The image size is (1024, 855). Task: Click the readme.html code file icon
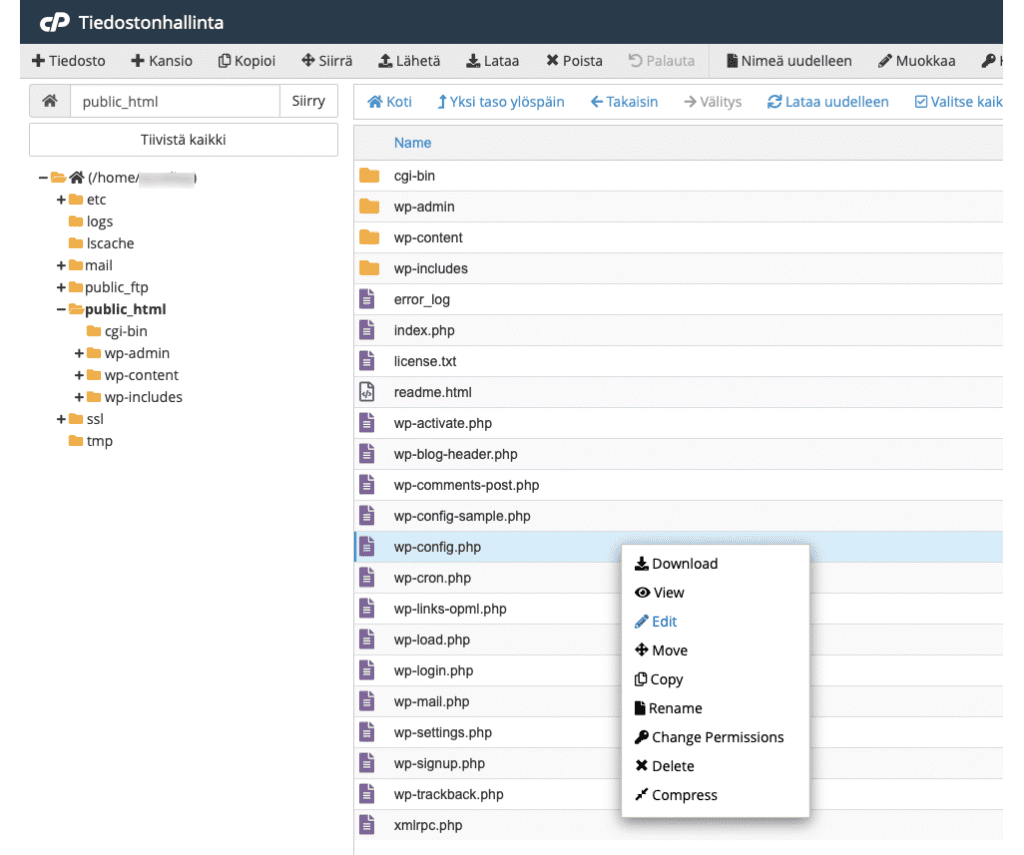[368, 392]
